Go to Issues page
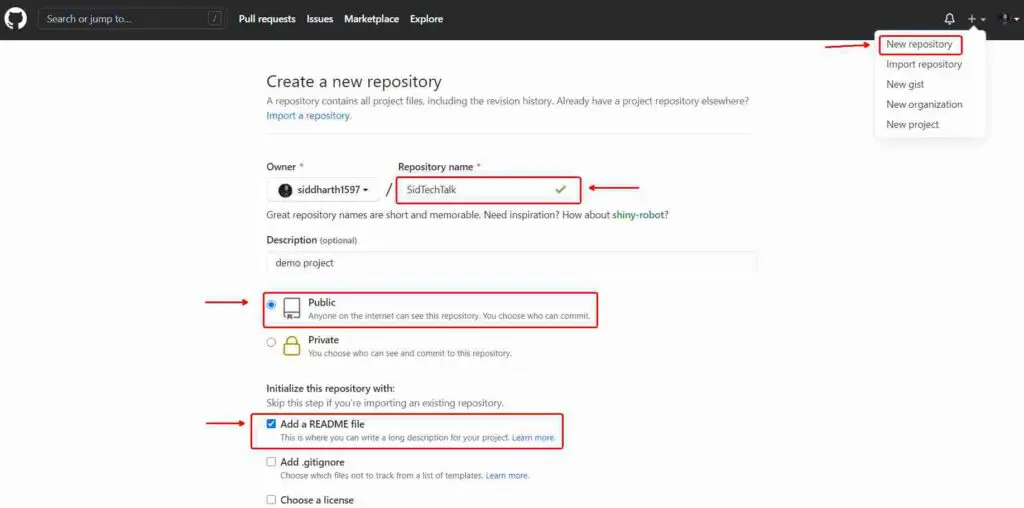Screen dimensions: 1024x508 click(320, 19)
